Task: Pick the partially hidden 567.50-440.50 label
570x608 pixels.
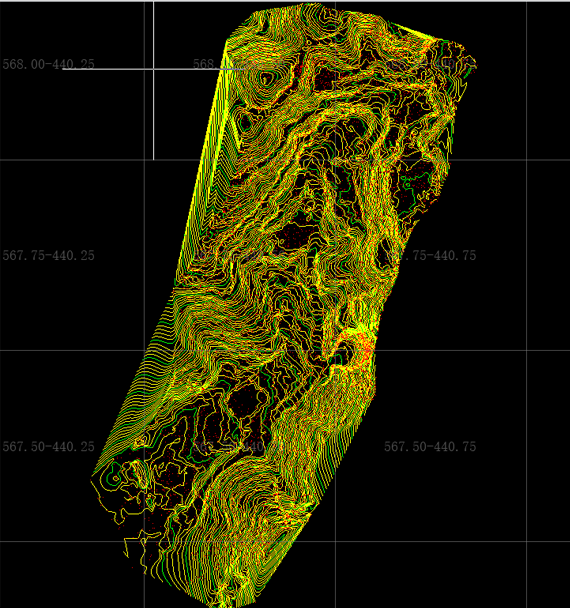Action: (x=239, y=447)
